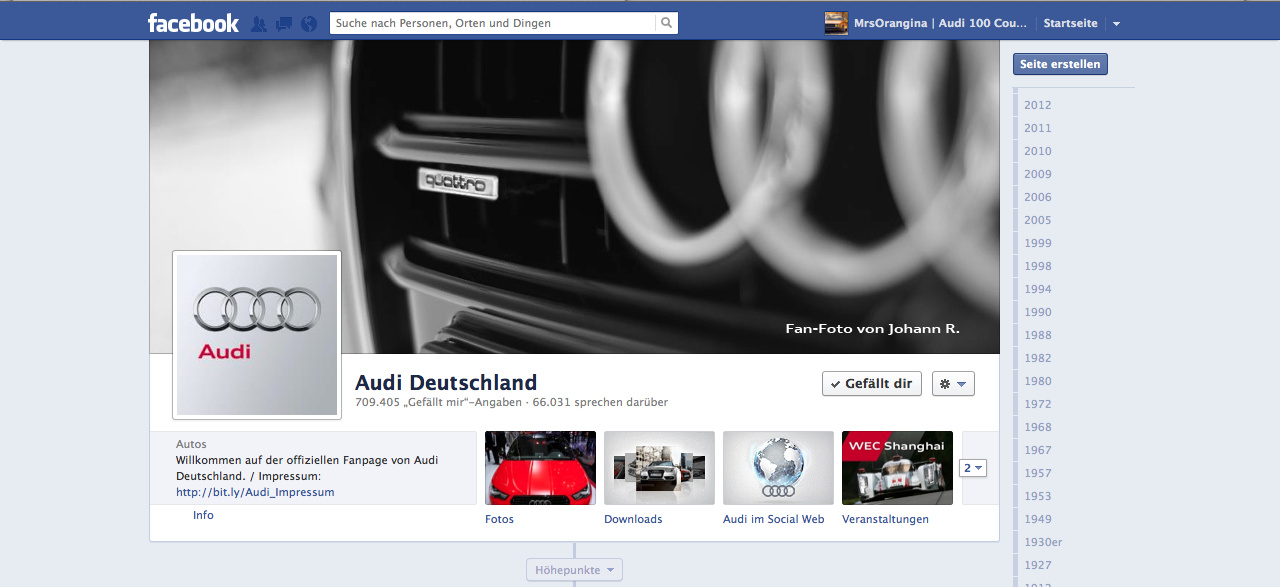The height and width of the screenshot is (587, 1280).
Task: Open the 709.405 Gefällt mir-Angaben link
Action: 438,402
